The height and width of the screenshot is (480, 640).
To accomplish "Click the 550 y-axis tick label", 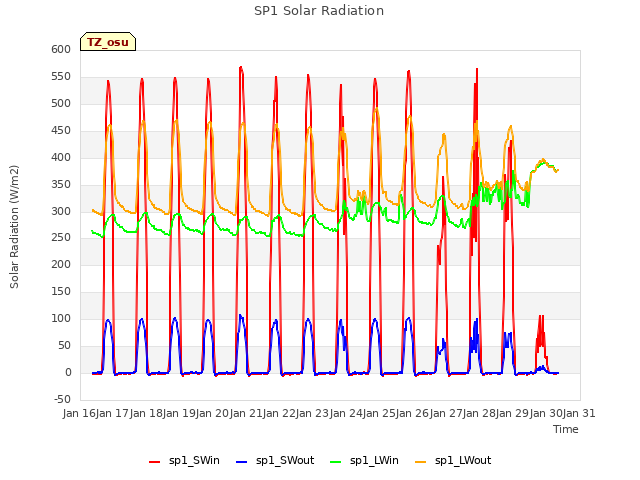I will pyautogui.click(x=61, y=76).
